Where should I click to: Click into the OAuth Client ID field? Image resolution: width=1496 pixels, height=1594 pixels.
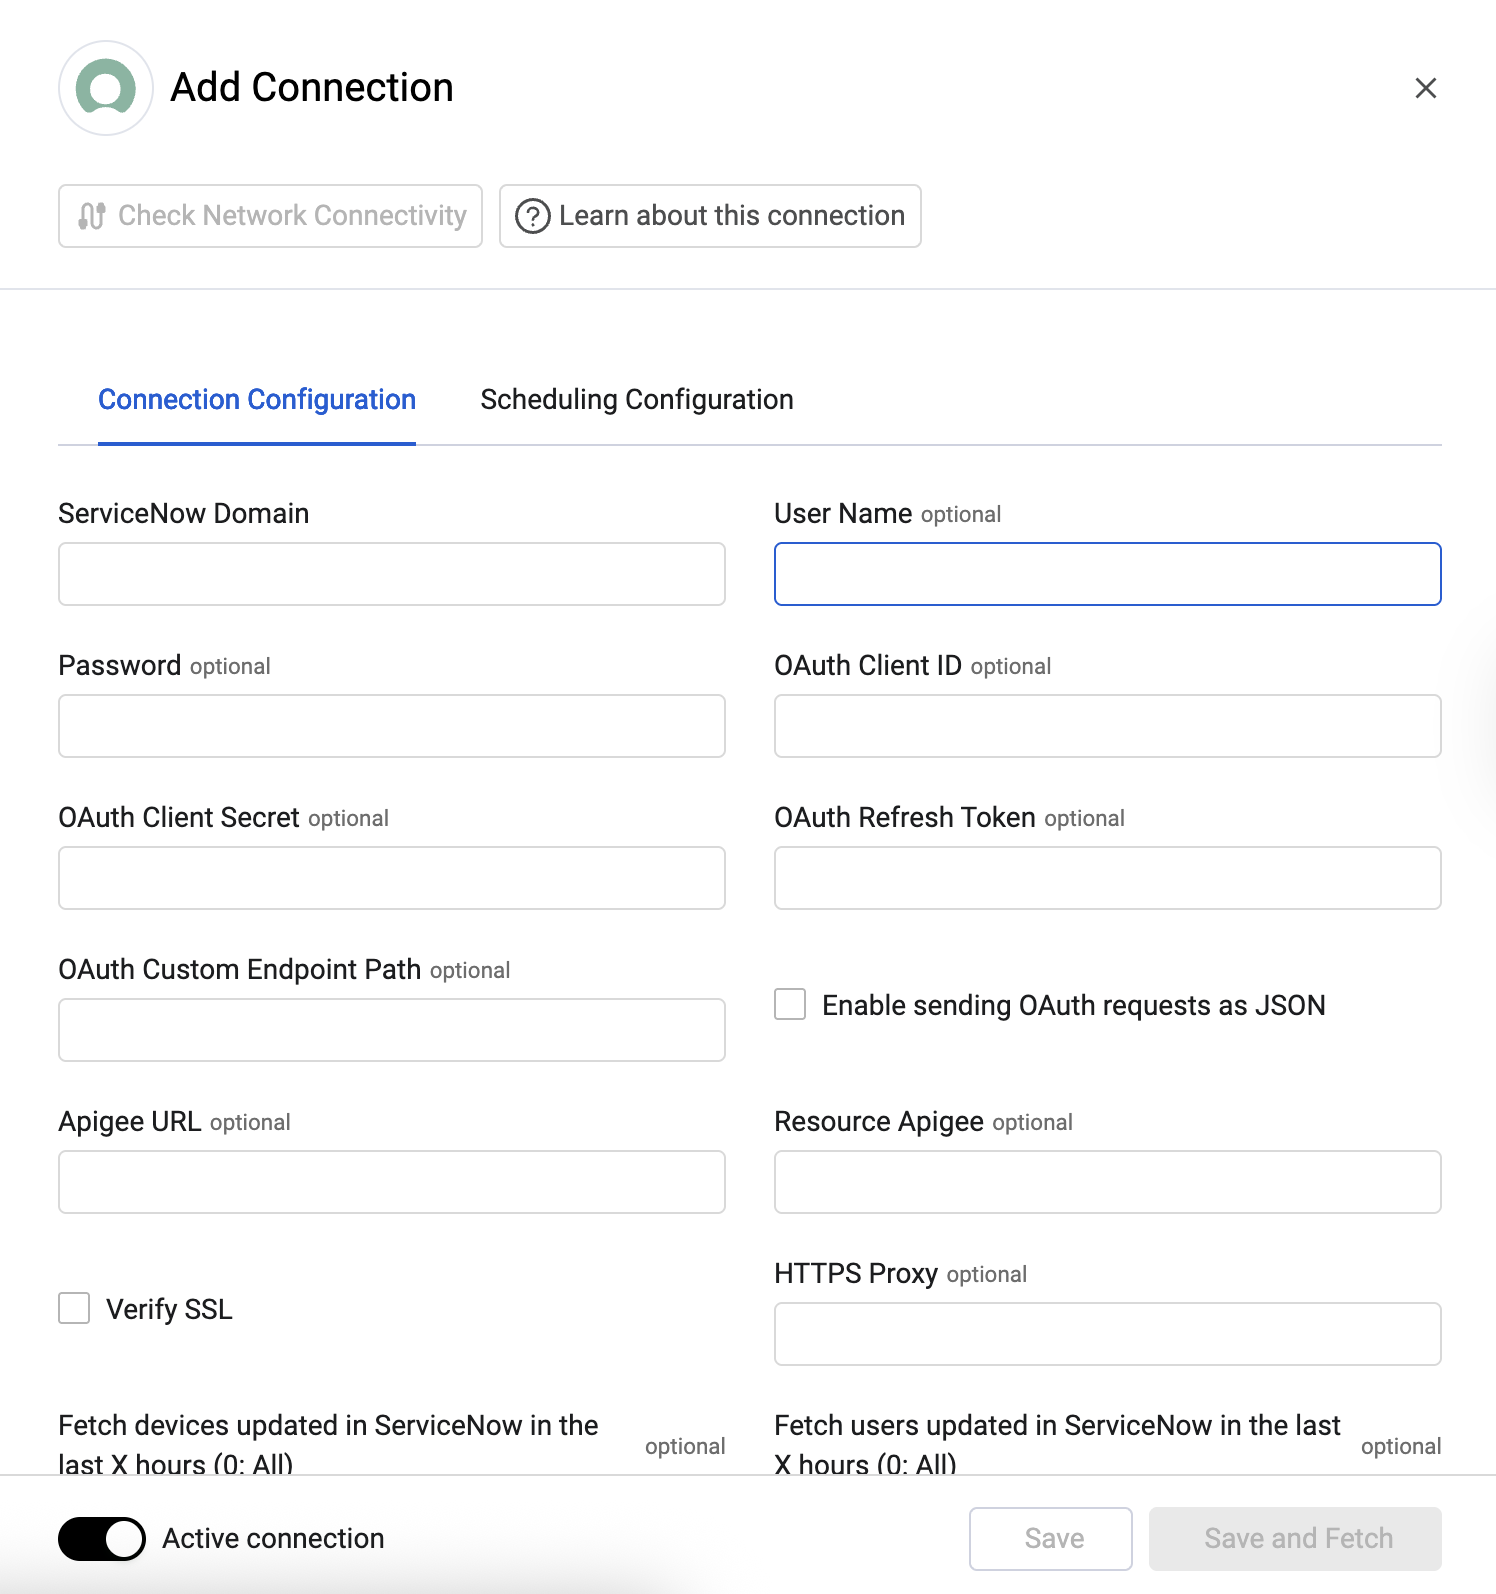[1108, 726]
